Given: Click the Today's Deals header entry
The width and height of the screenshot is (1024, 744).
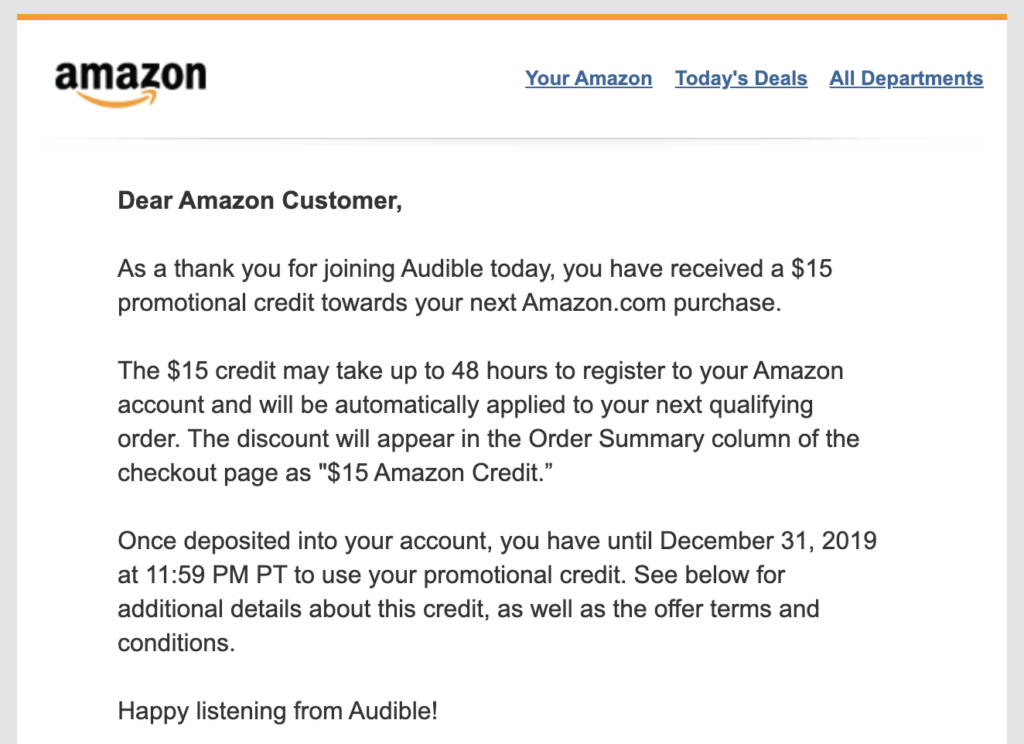Looking at the screenshot, I should pyautogui.click(x=740, y=78).
